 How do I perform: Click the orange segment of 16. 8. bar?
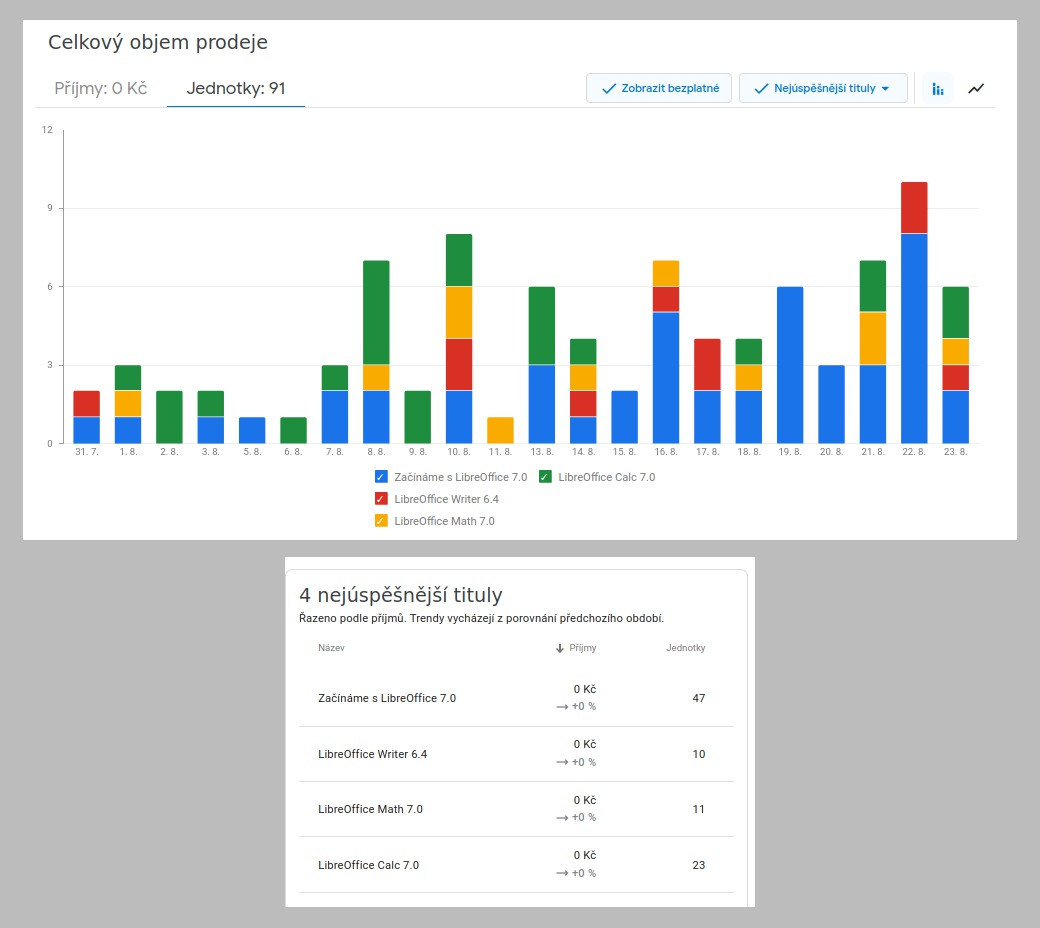[x=666, y=273]
